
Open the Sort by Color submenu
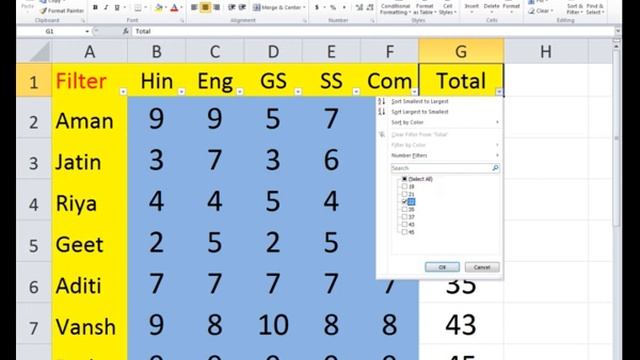439,122
